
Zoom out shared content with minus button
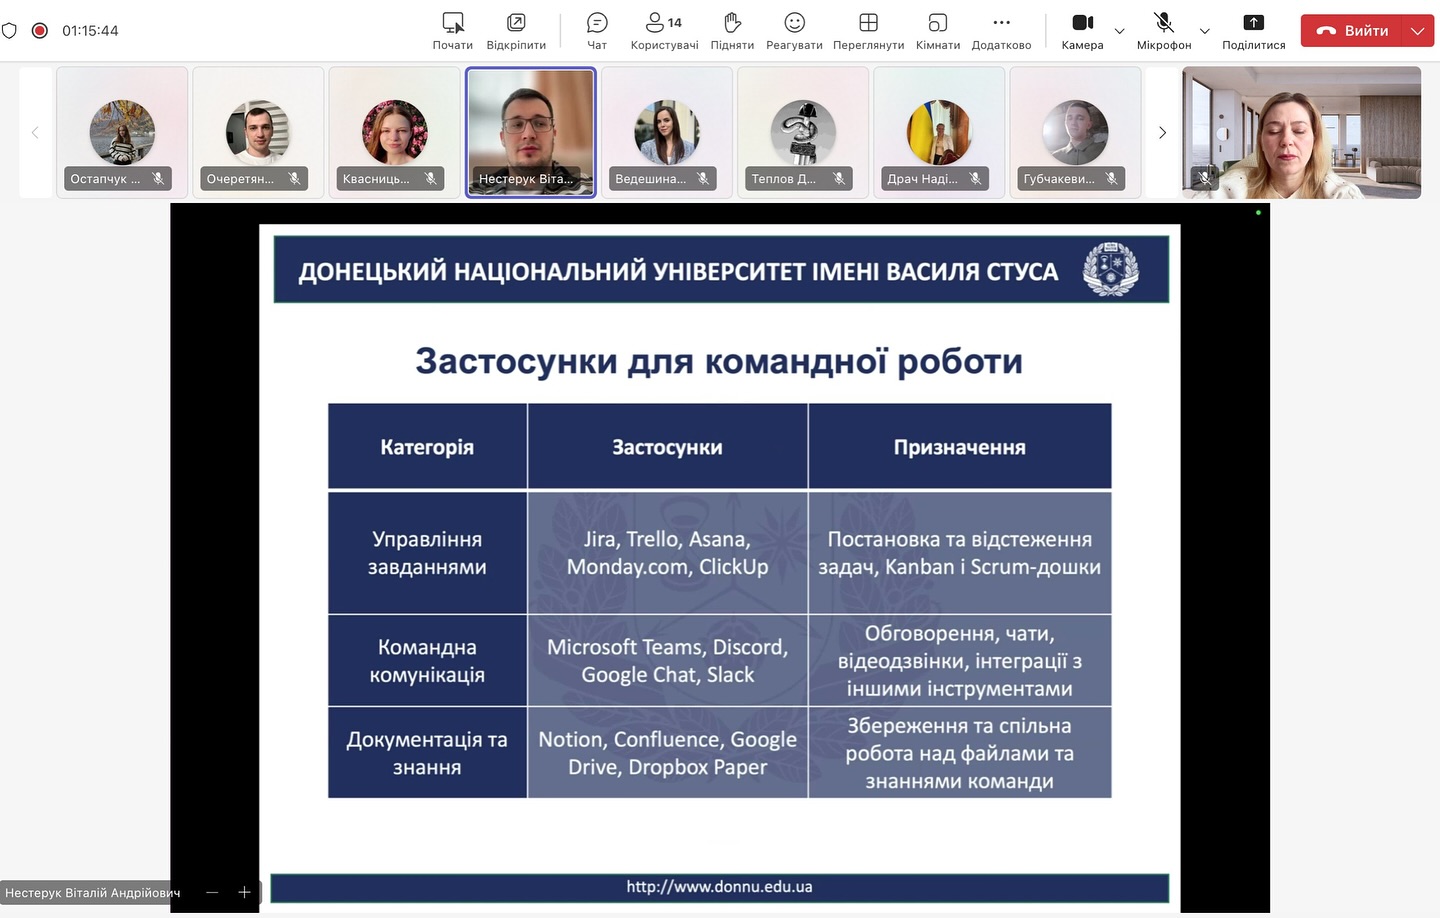pos(212,892)
